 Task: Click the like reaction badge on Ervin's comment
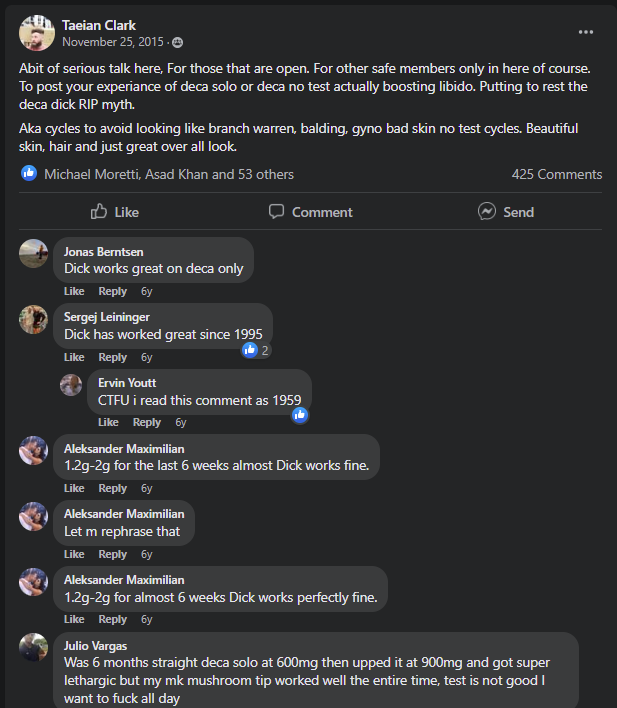pyautogui.click(x=299, y=415)
